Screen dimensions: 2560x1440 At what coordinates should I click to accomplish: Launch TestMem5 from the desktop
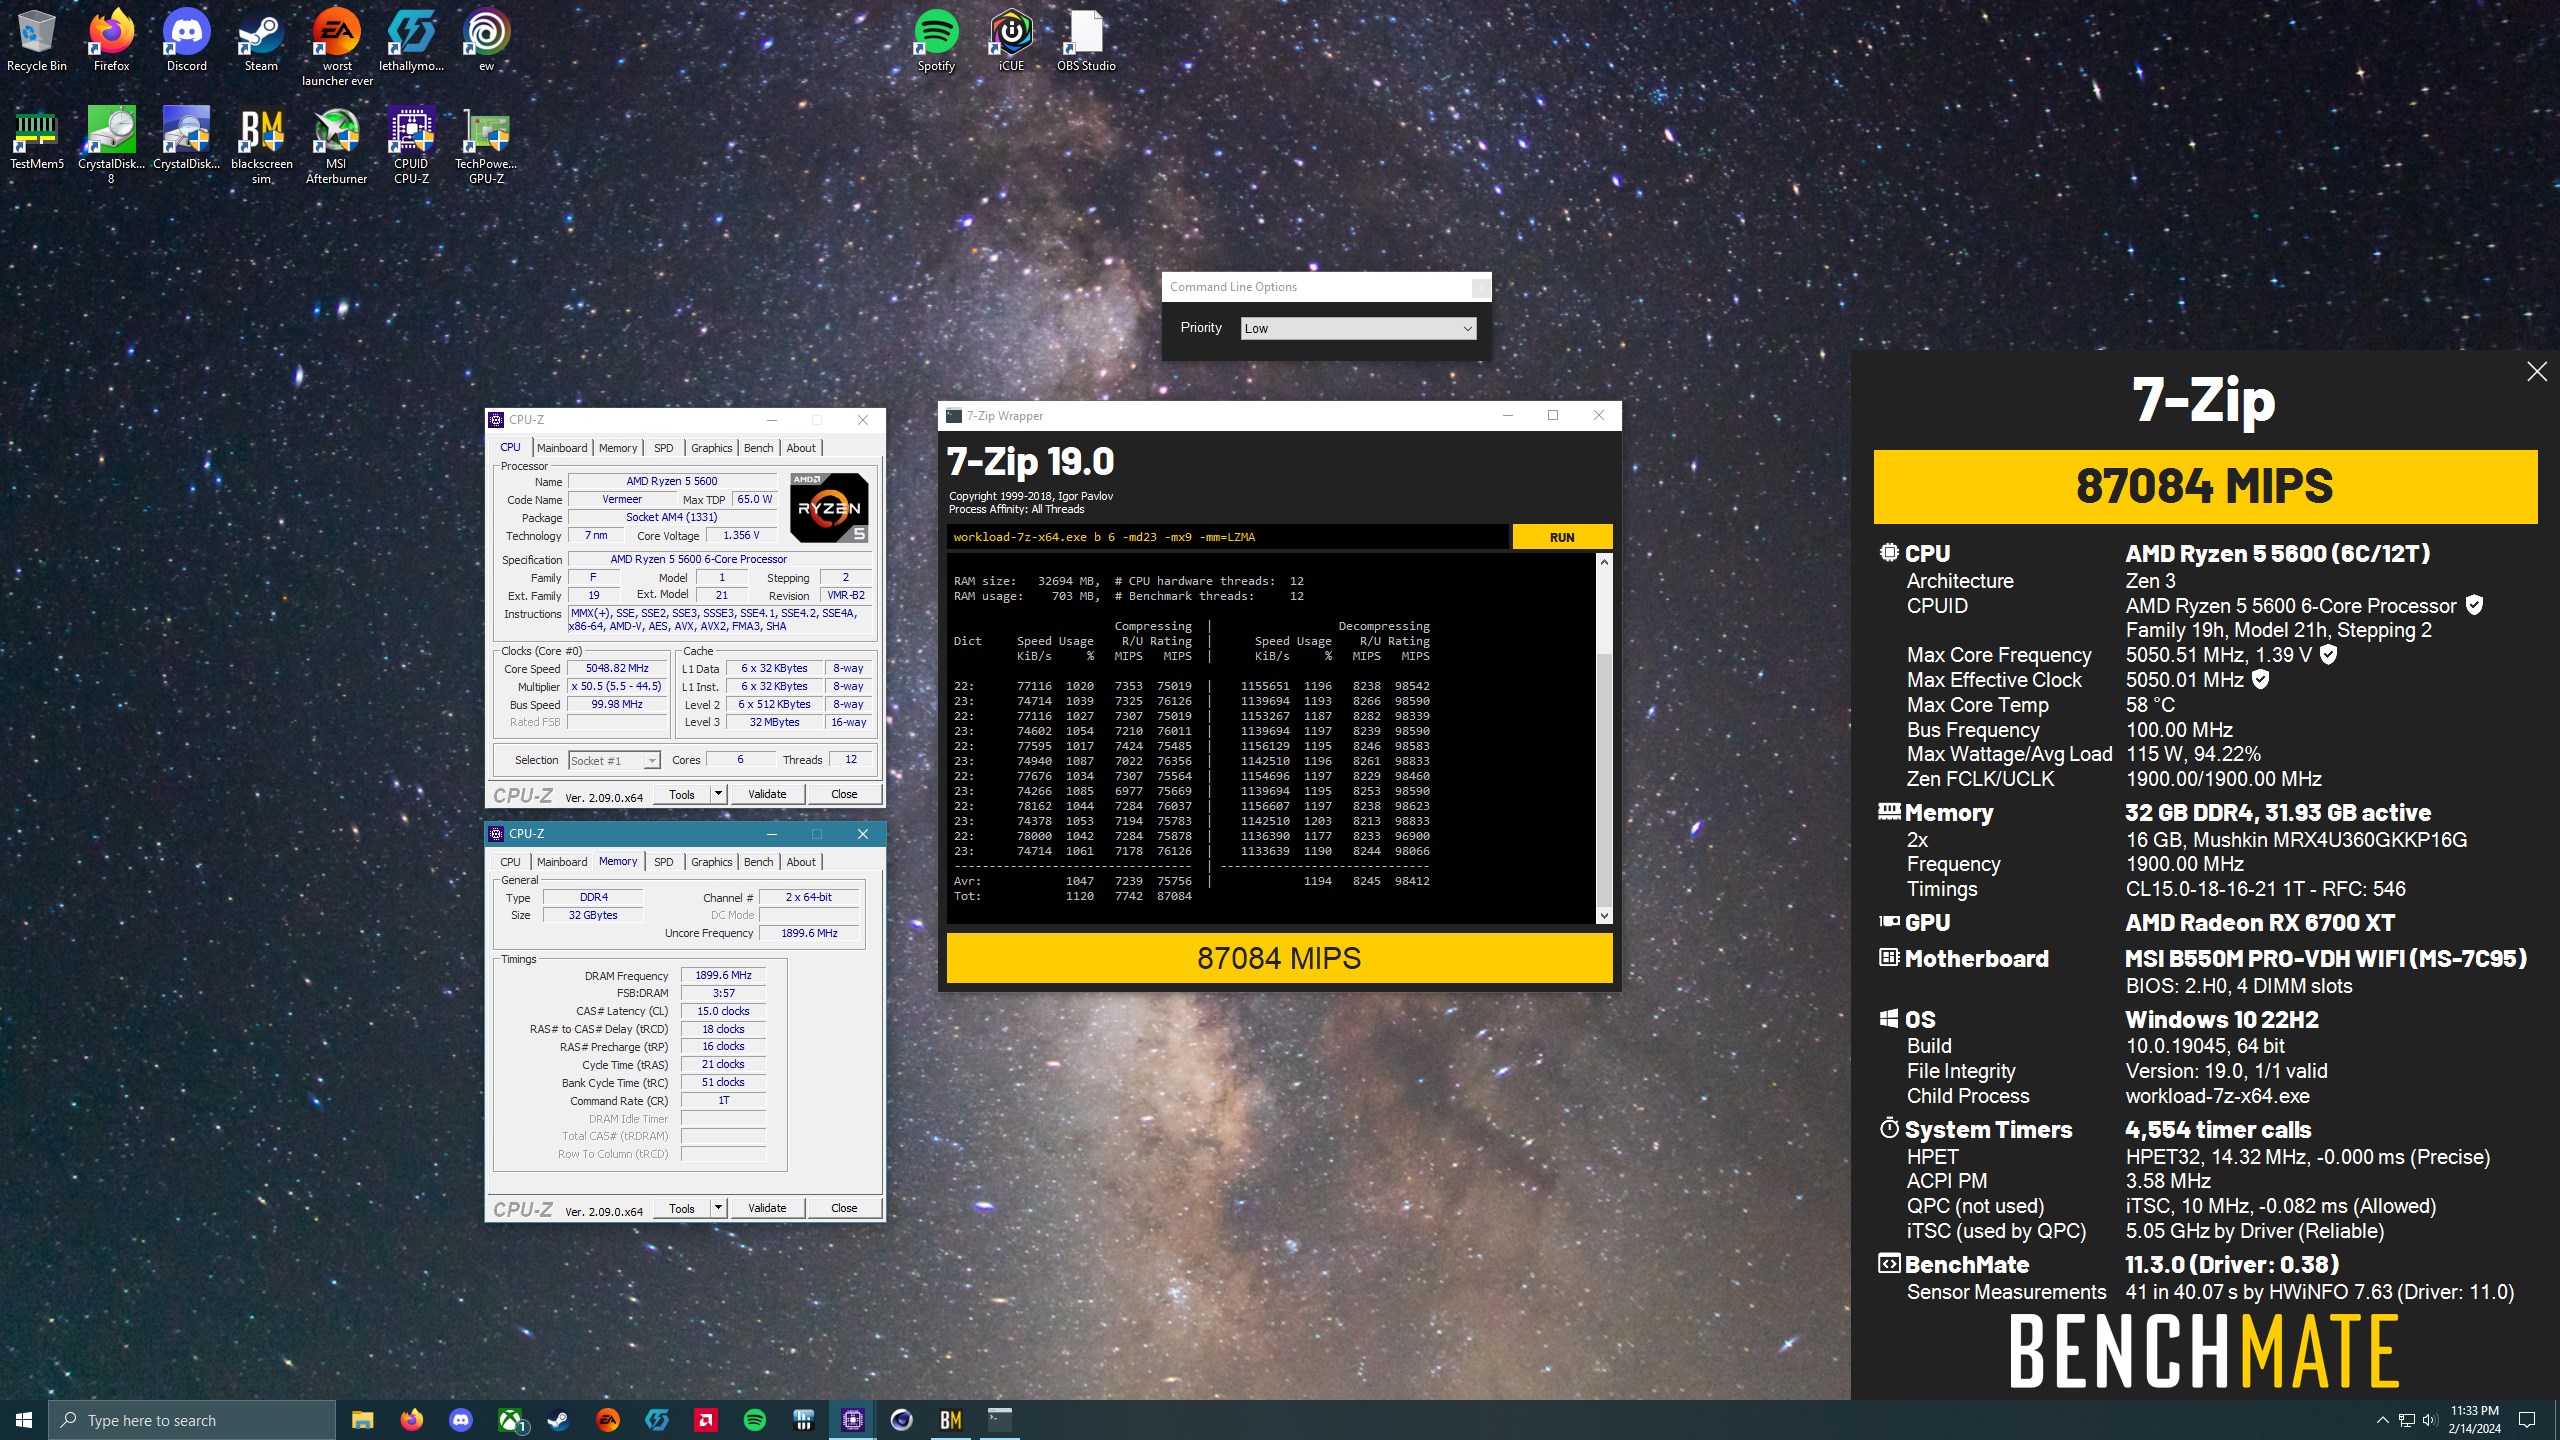[37, 140]
